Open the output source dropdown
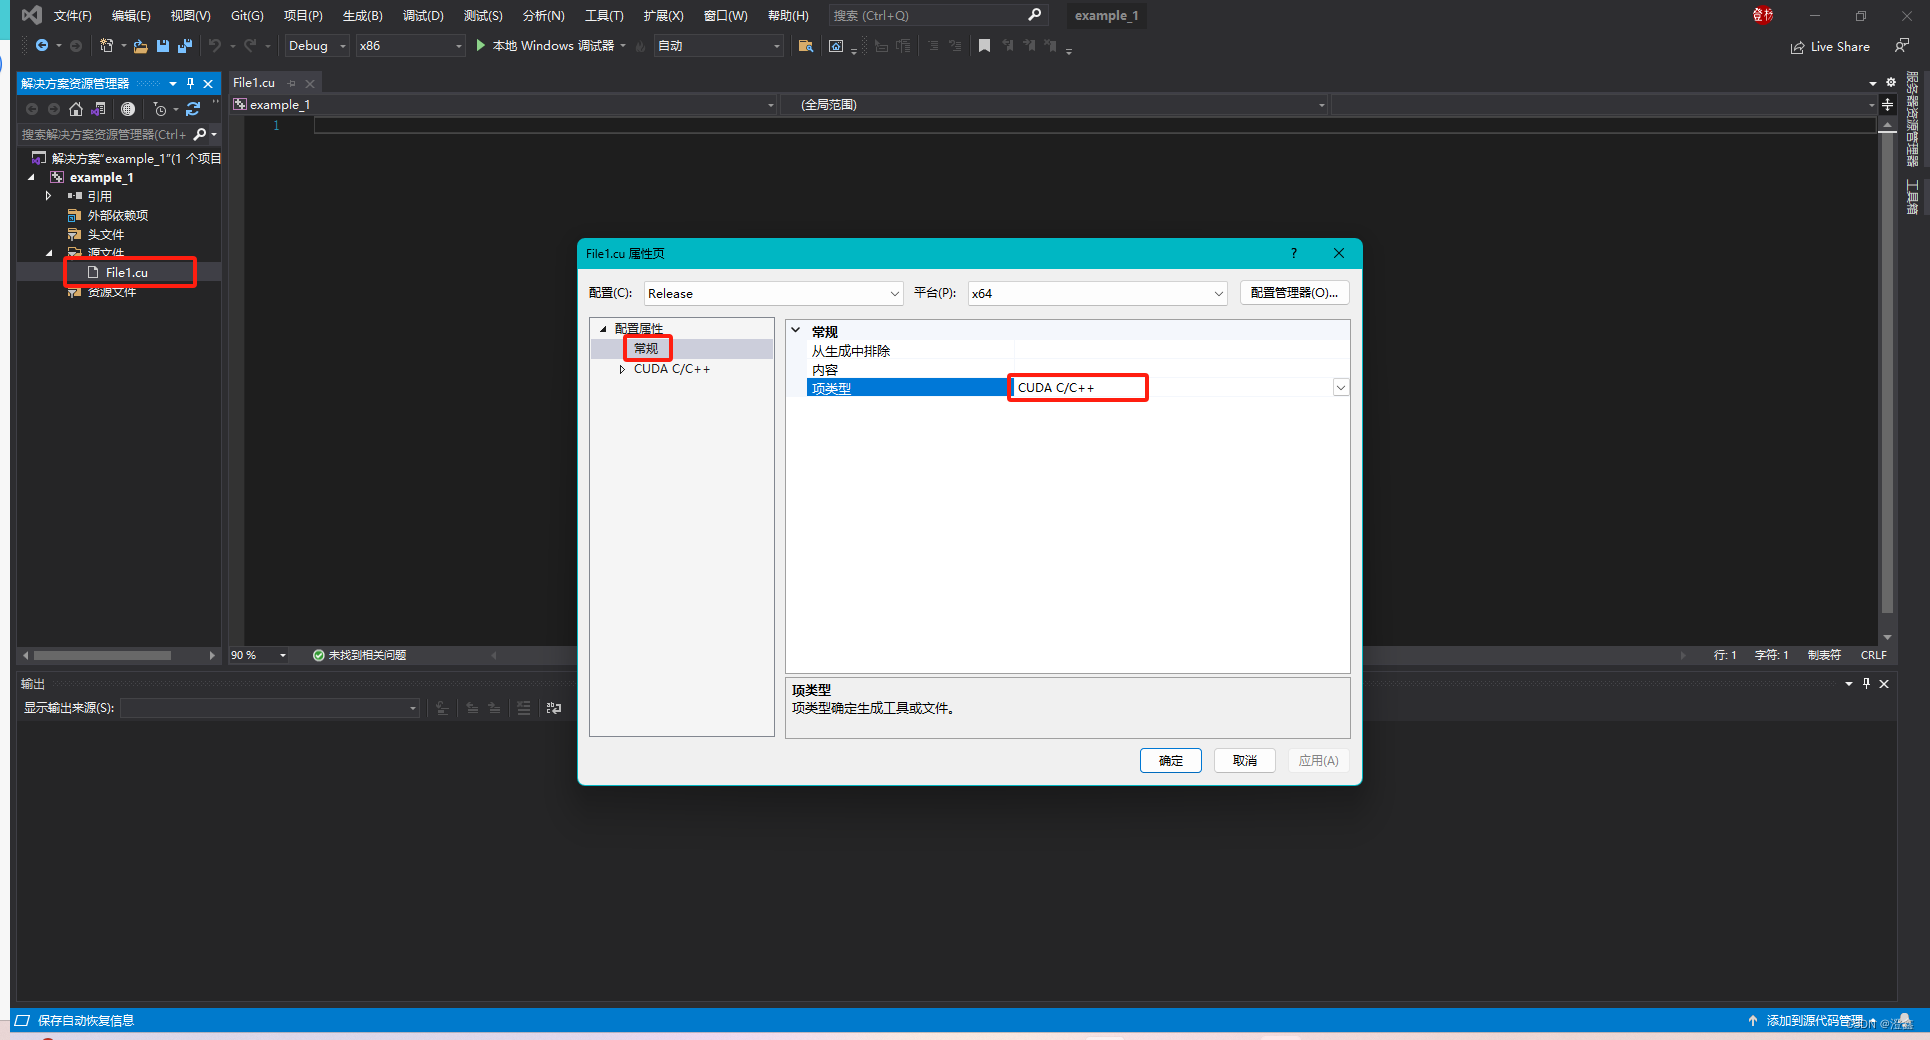1930x1040 pixels. click(270, 708)
